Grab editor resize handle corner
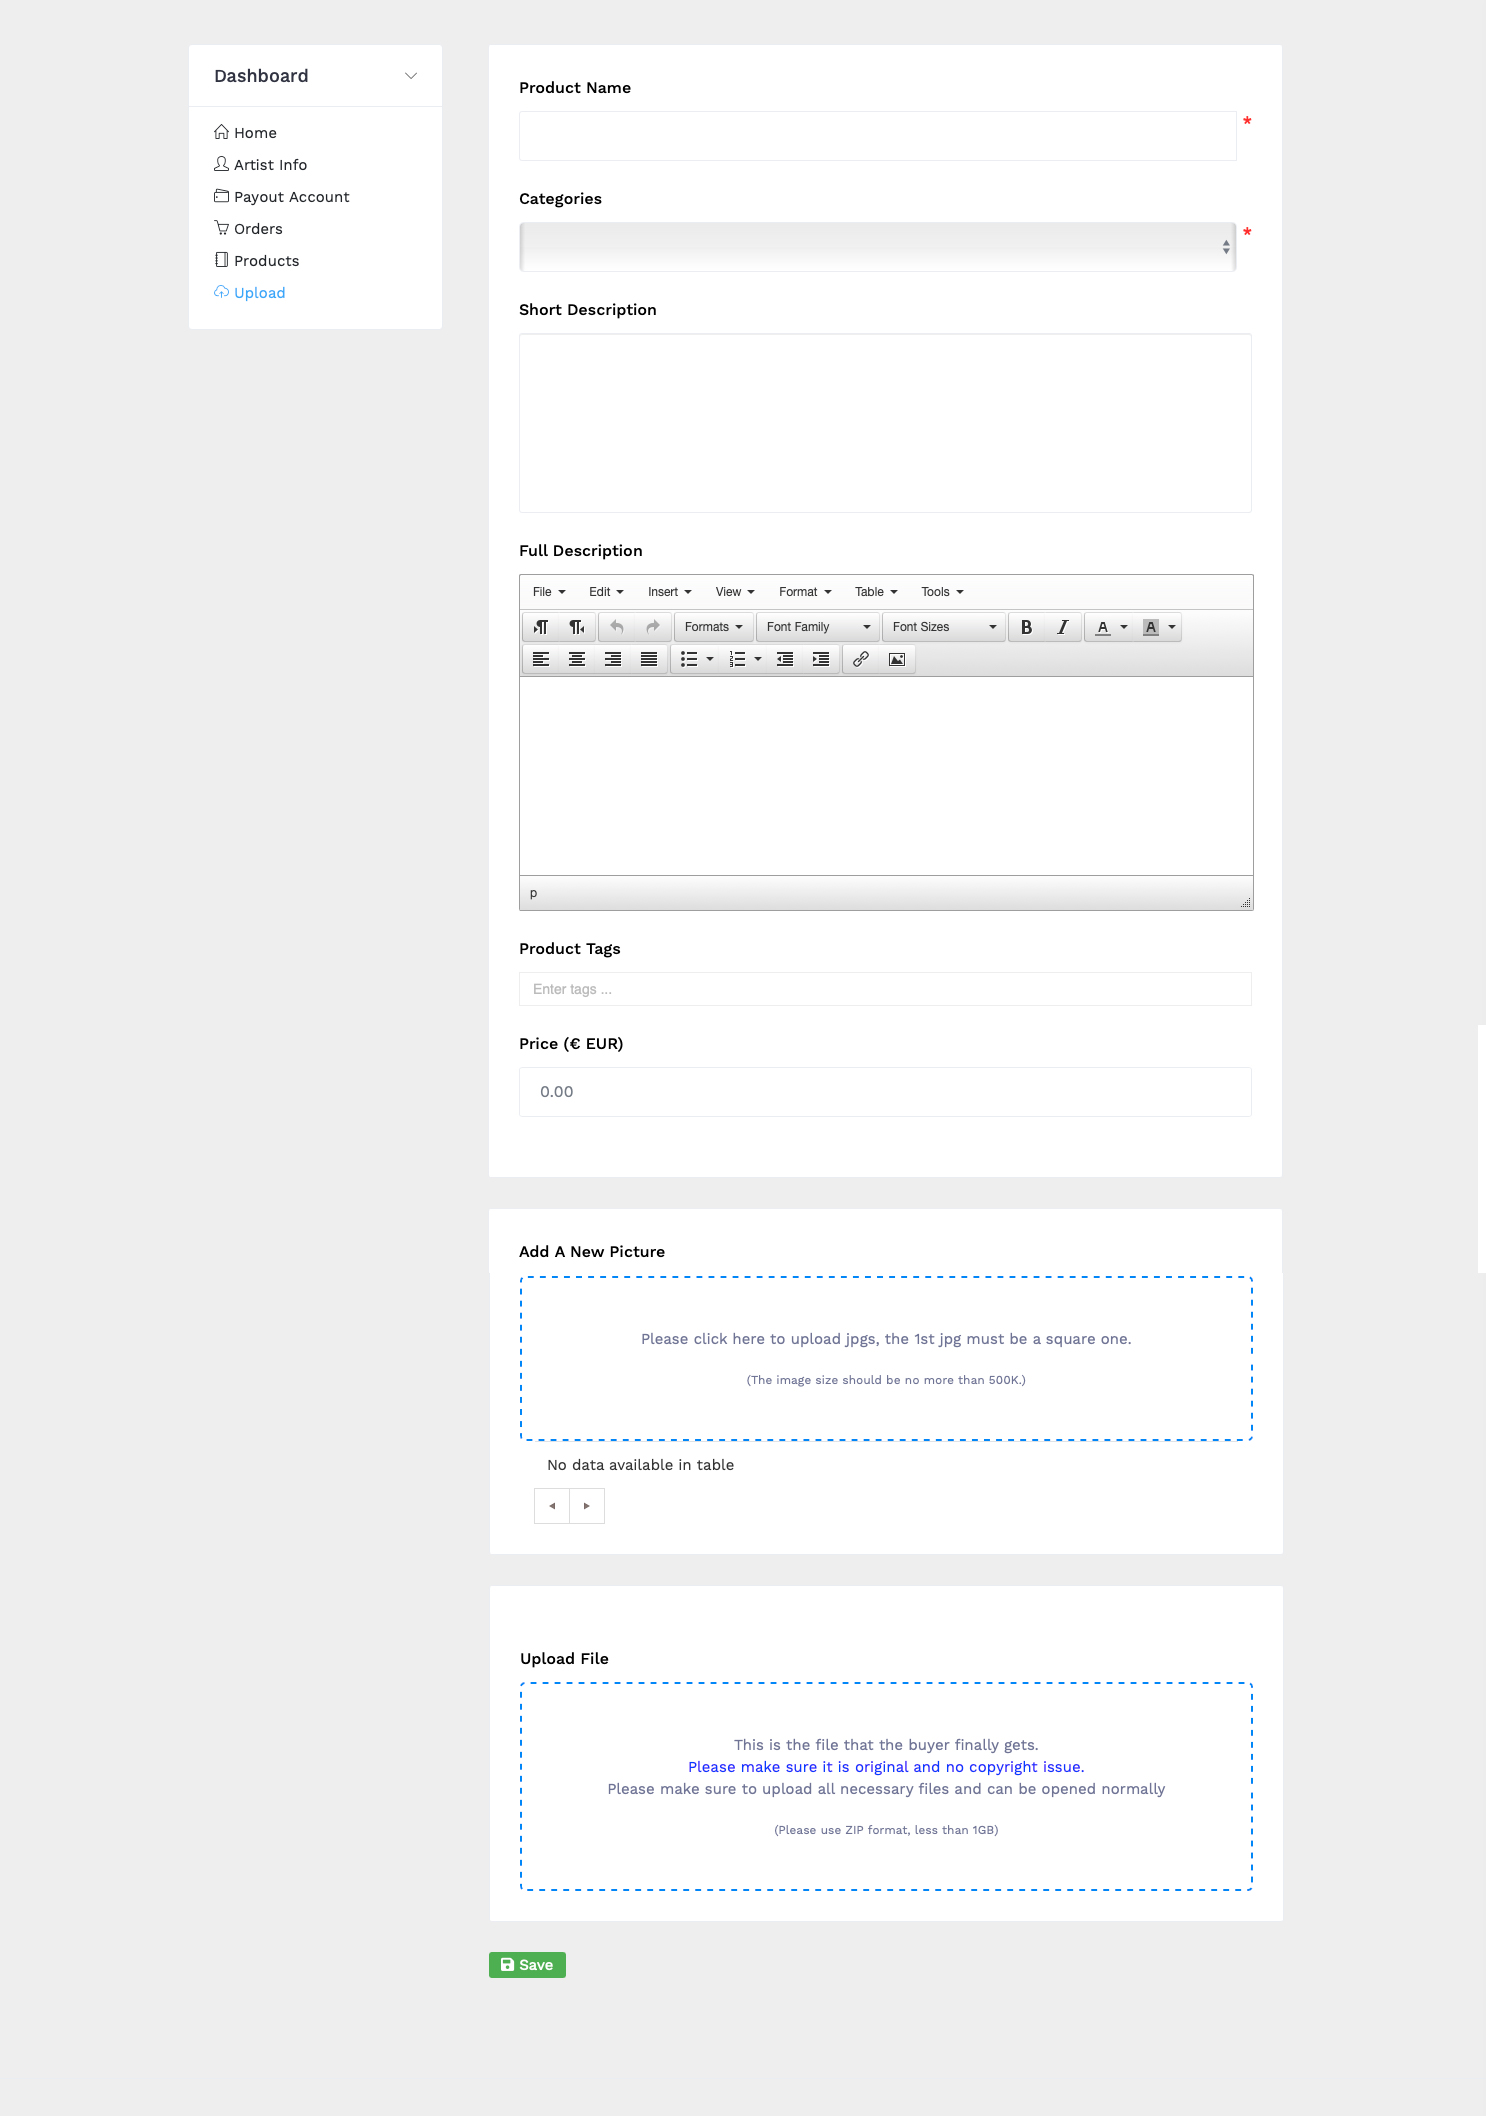 point(1245,902)
